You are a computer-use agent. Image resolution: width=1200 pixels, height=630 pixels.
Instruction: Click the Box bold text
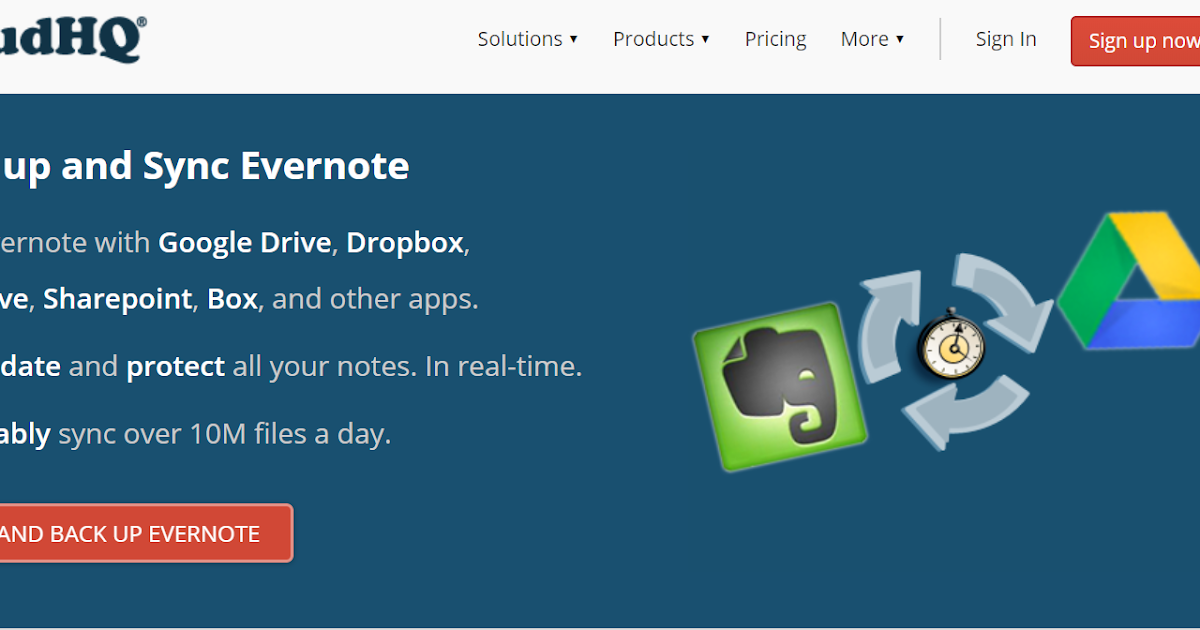coord(231,298)
